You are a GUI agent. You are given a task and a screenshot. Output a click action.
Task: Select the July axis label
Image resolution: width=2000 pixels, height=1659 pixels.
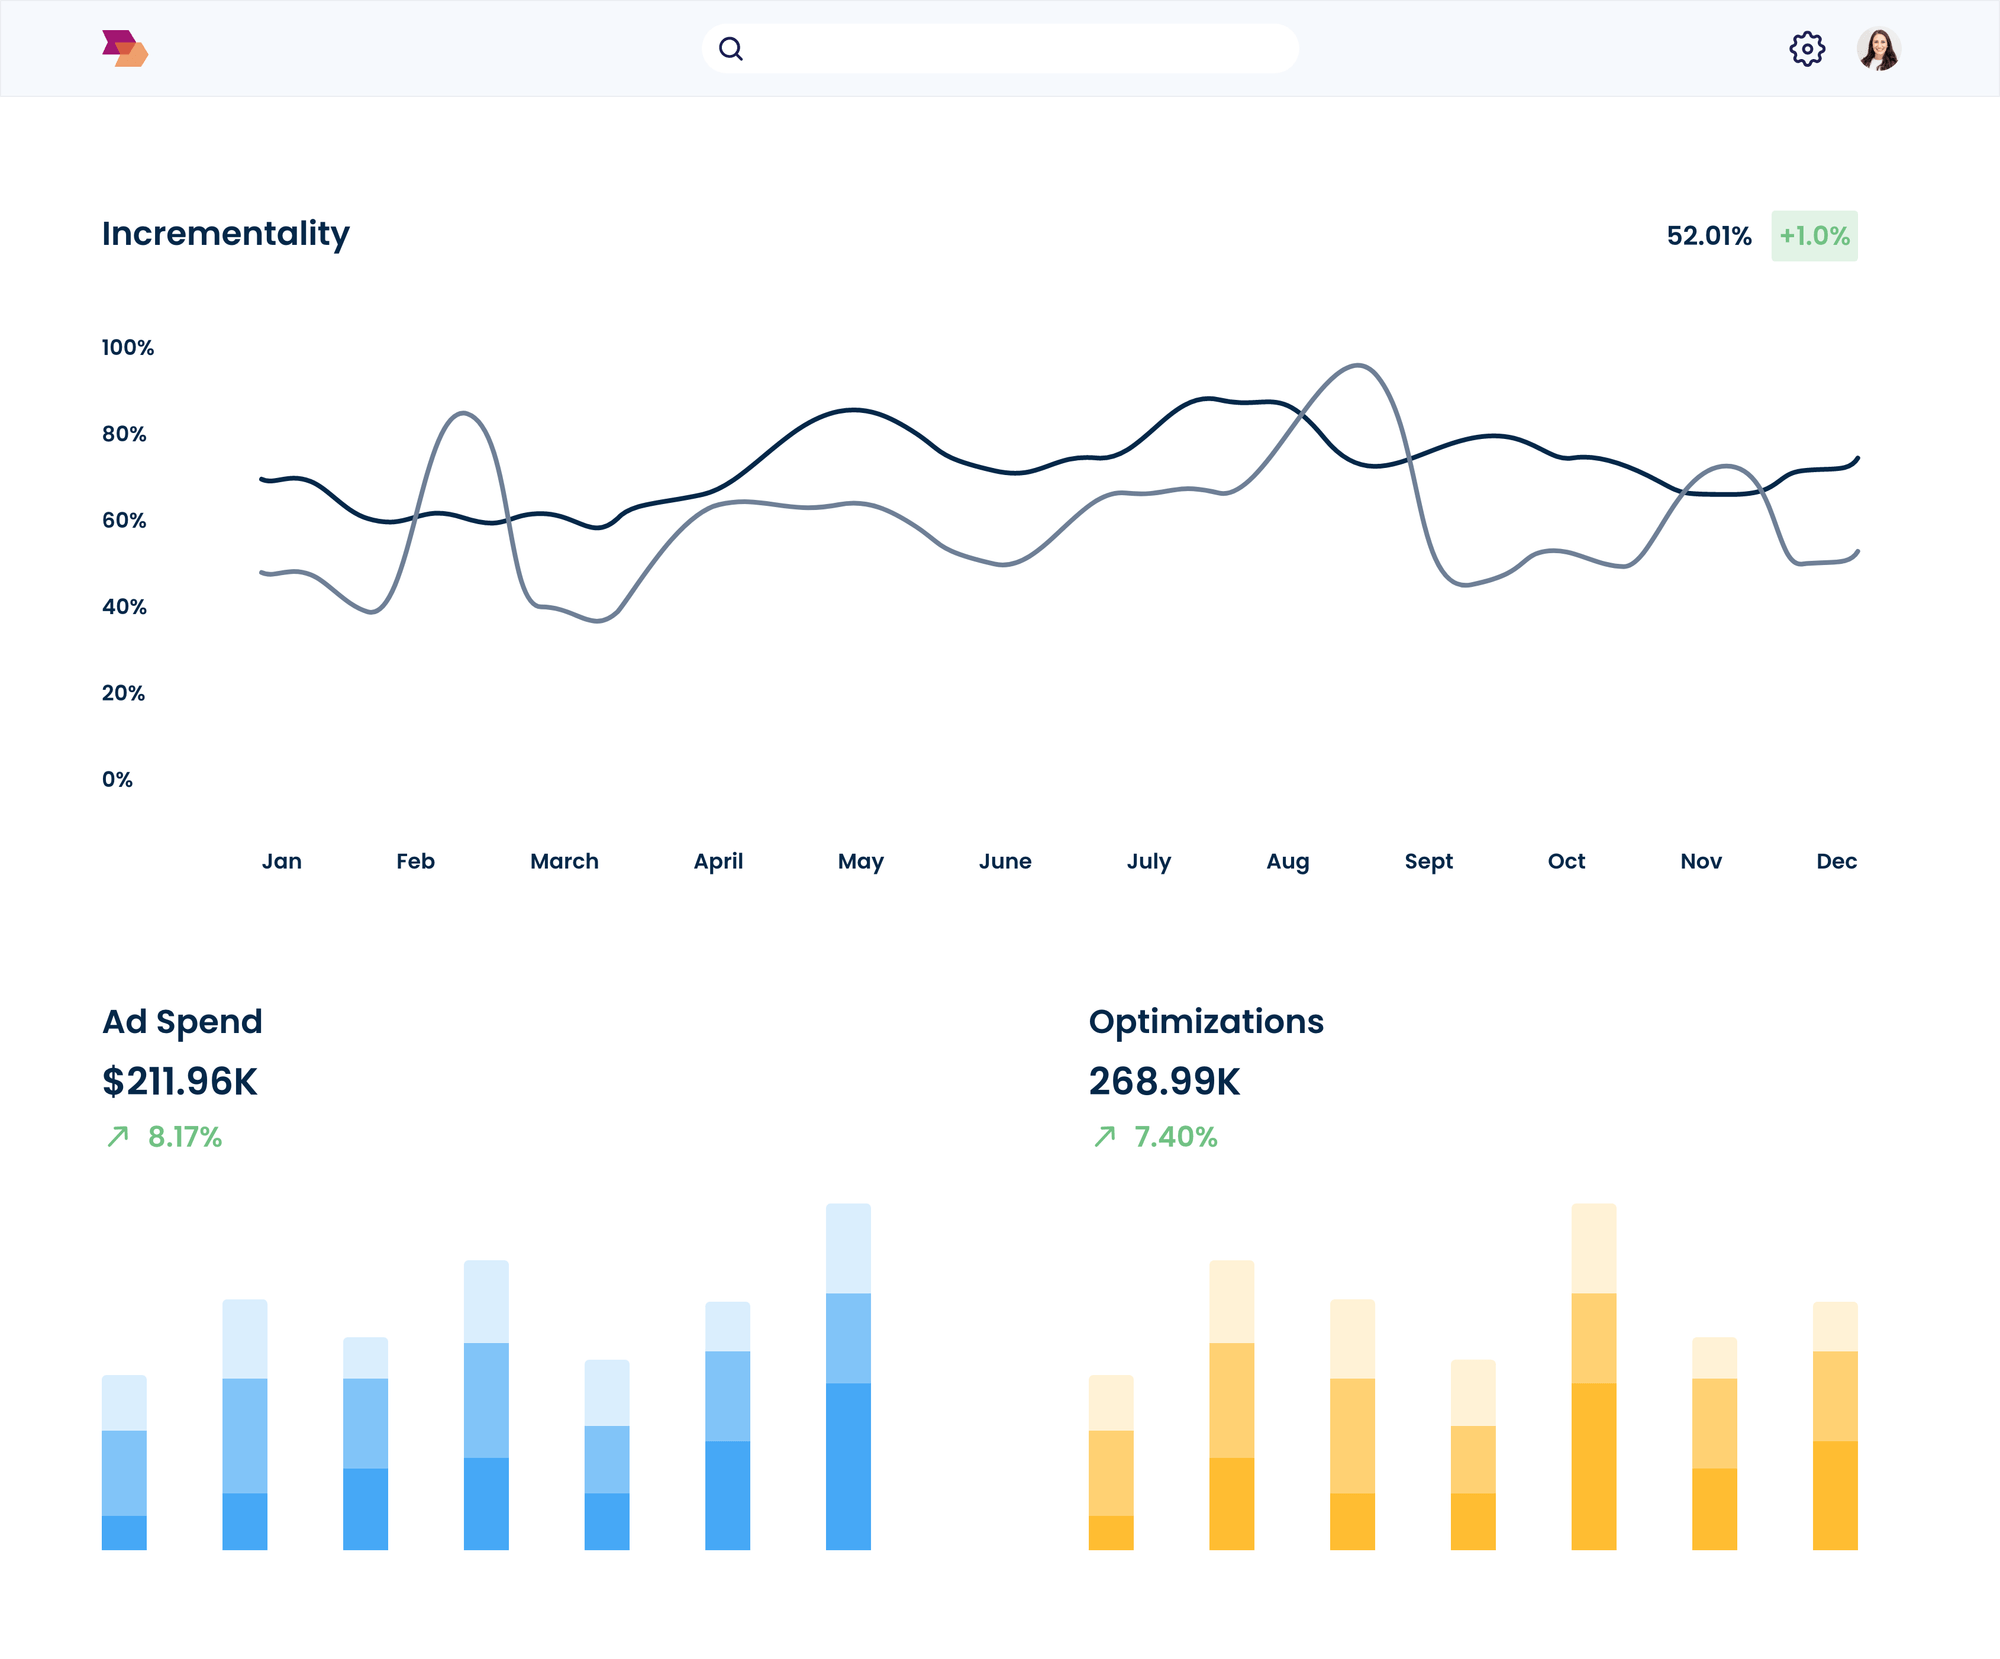coord(1149,861)
